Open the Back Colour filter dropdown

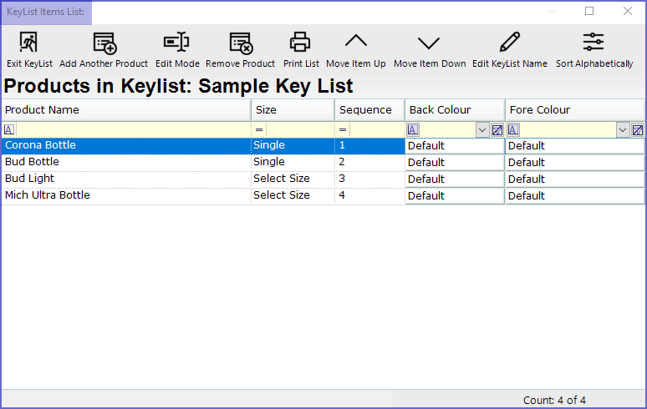[x=482, y=130]
